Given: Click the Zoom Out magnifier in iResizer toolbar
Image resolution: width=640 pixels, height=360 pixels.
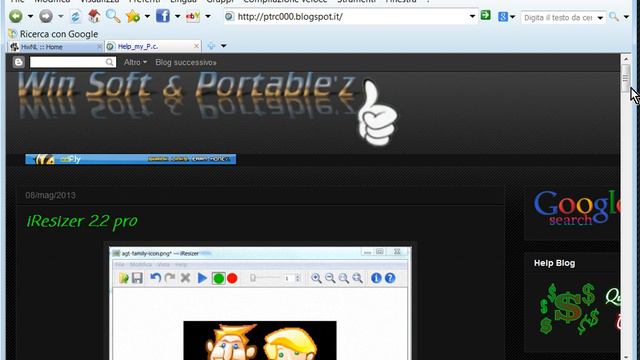Looking at the screenshot, I should tap(330, 278).
